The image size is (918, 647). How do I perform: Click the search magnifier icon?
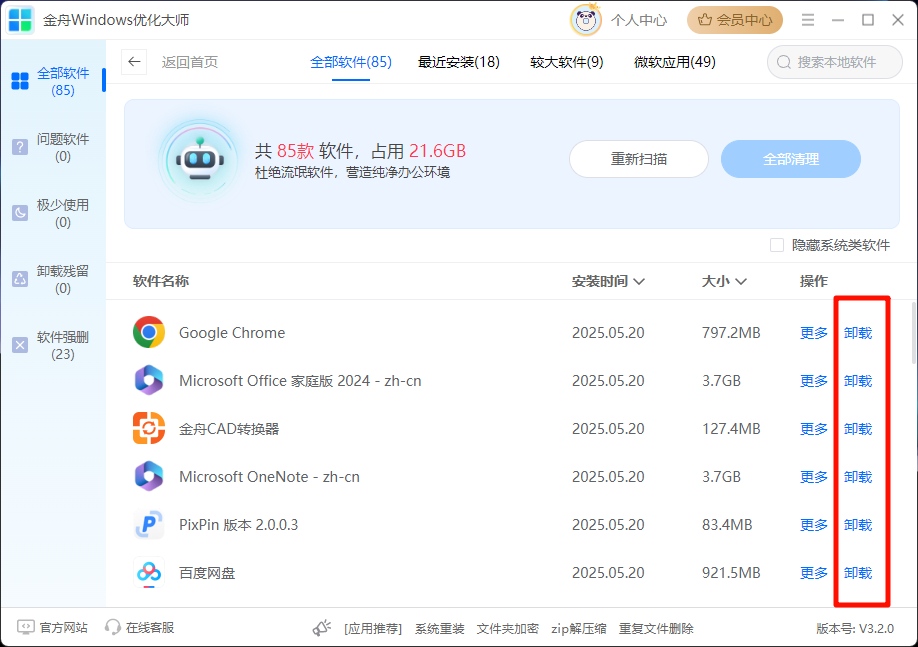[784, 62]
